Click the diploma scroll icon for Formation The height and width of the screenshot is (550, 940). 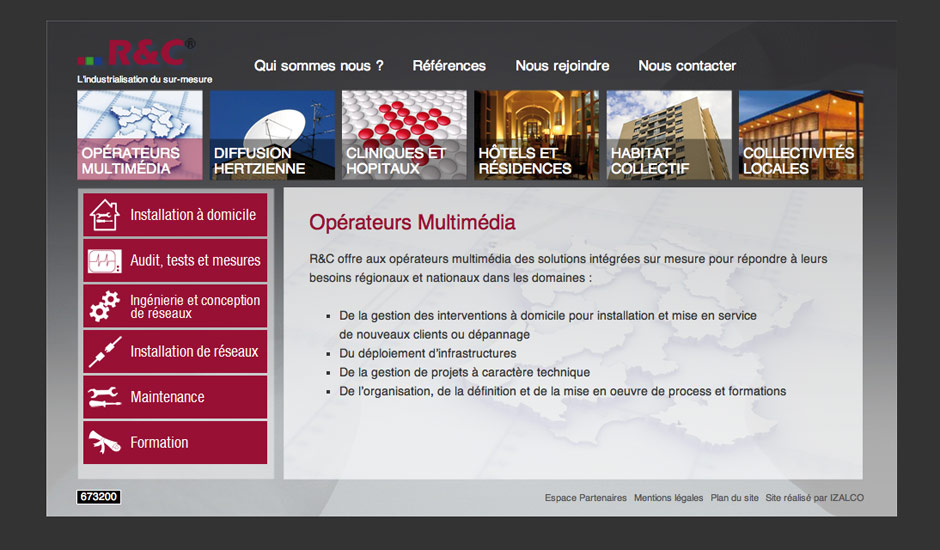tap(104, 442)
